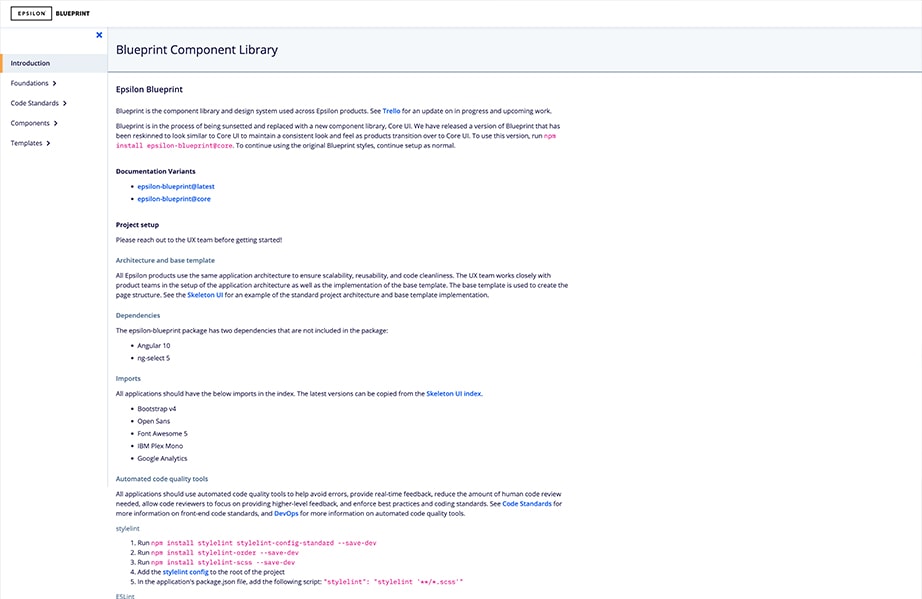Click the Project setup heading

pos(137,225)
